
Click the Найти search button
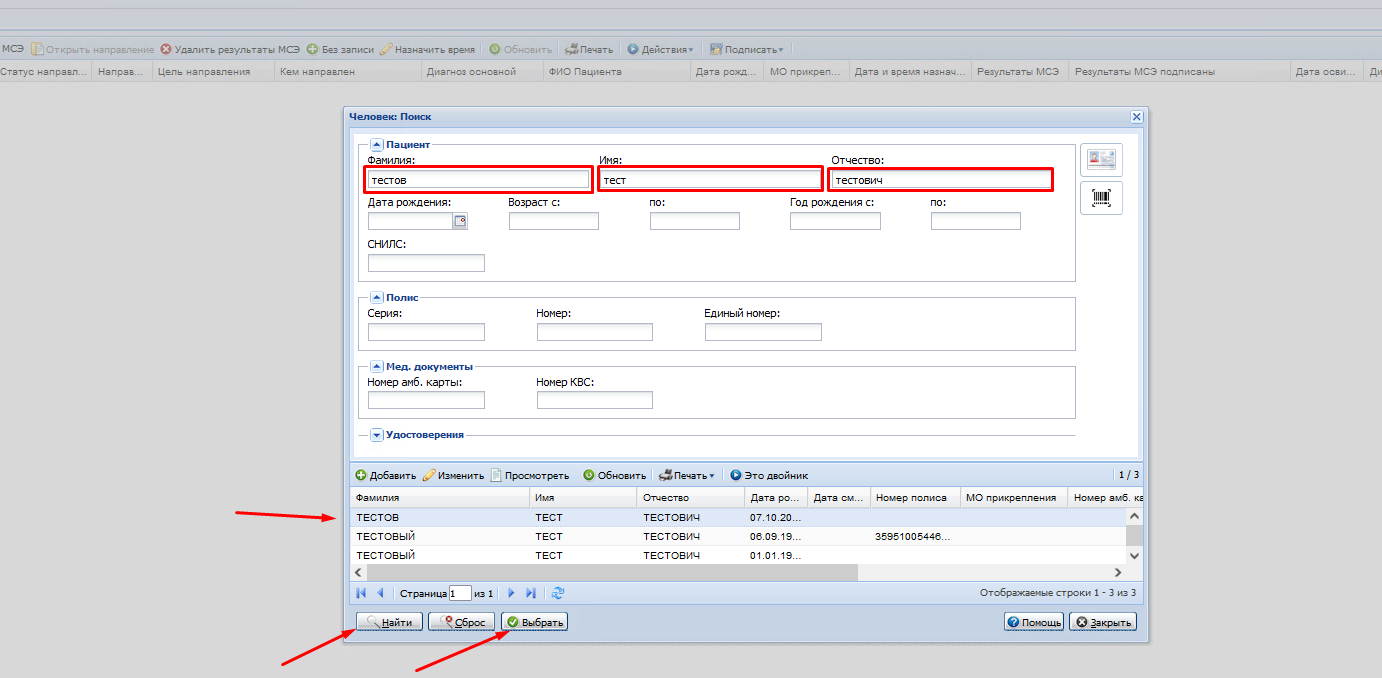point(389,622)
